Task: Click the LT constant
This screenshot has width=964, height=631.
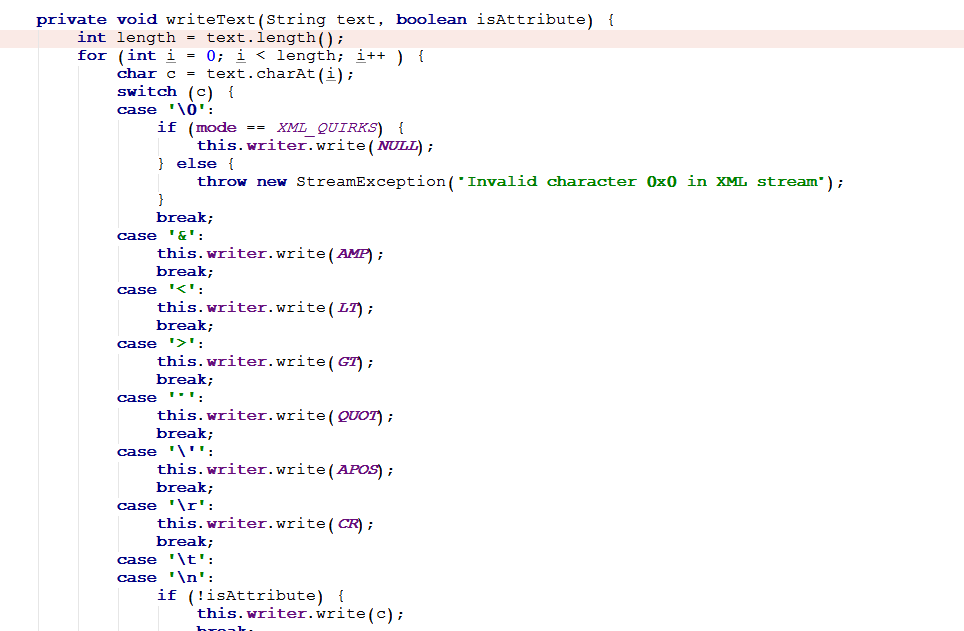Action: click(347, 308)
